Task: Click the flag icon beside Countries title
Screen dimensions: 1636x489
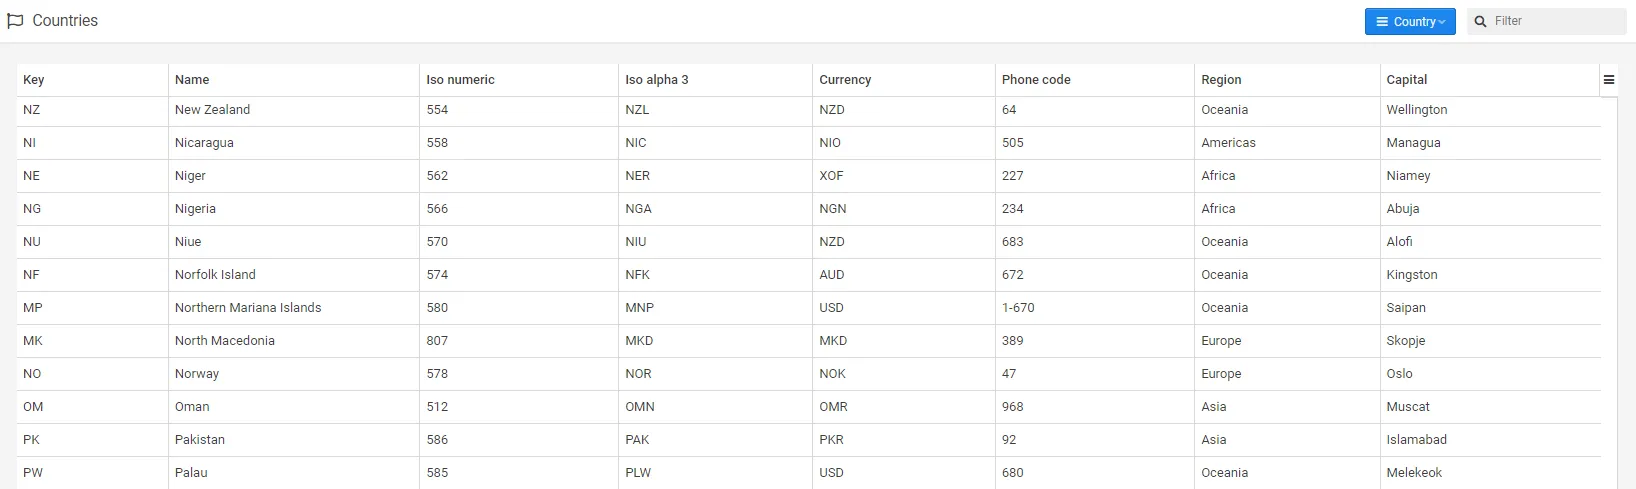Action: coord(15,21)
